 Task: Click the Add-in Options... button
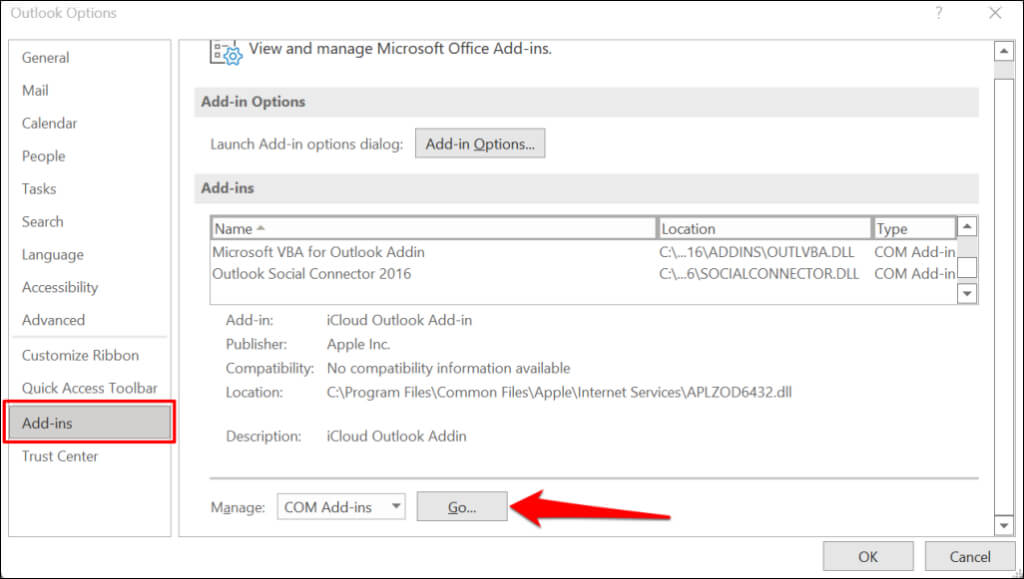[480, 144]
